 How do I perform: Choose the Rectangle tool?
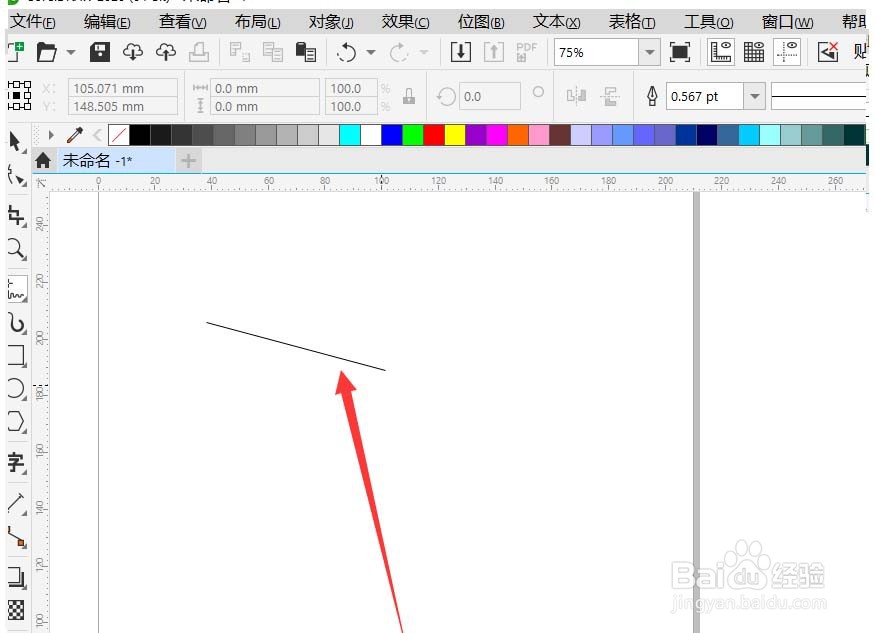click(15, 355)
